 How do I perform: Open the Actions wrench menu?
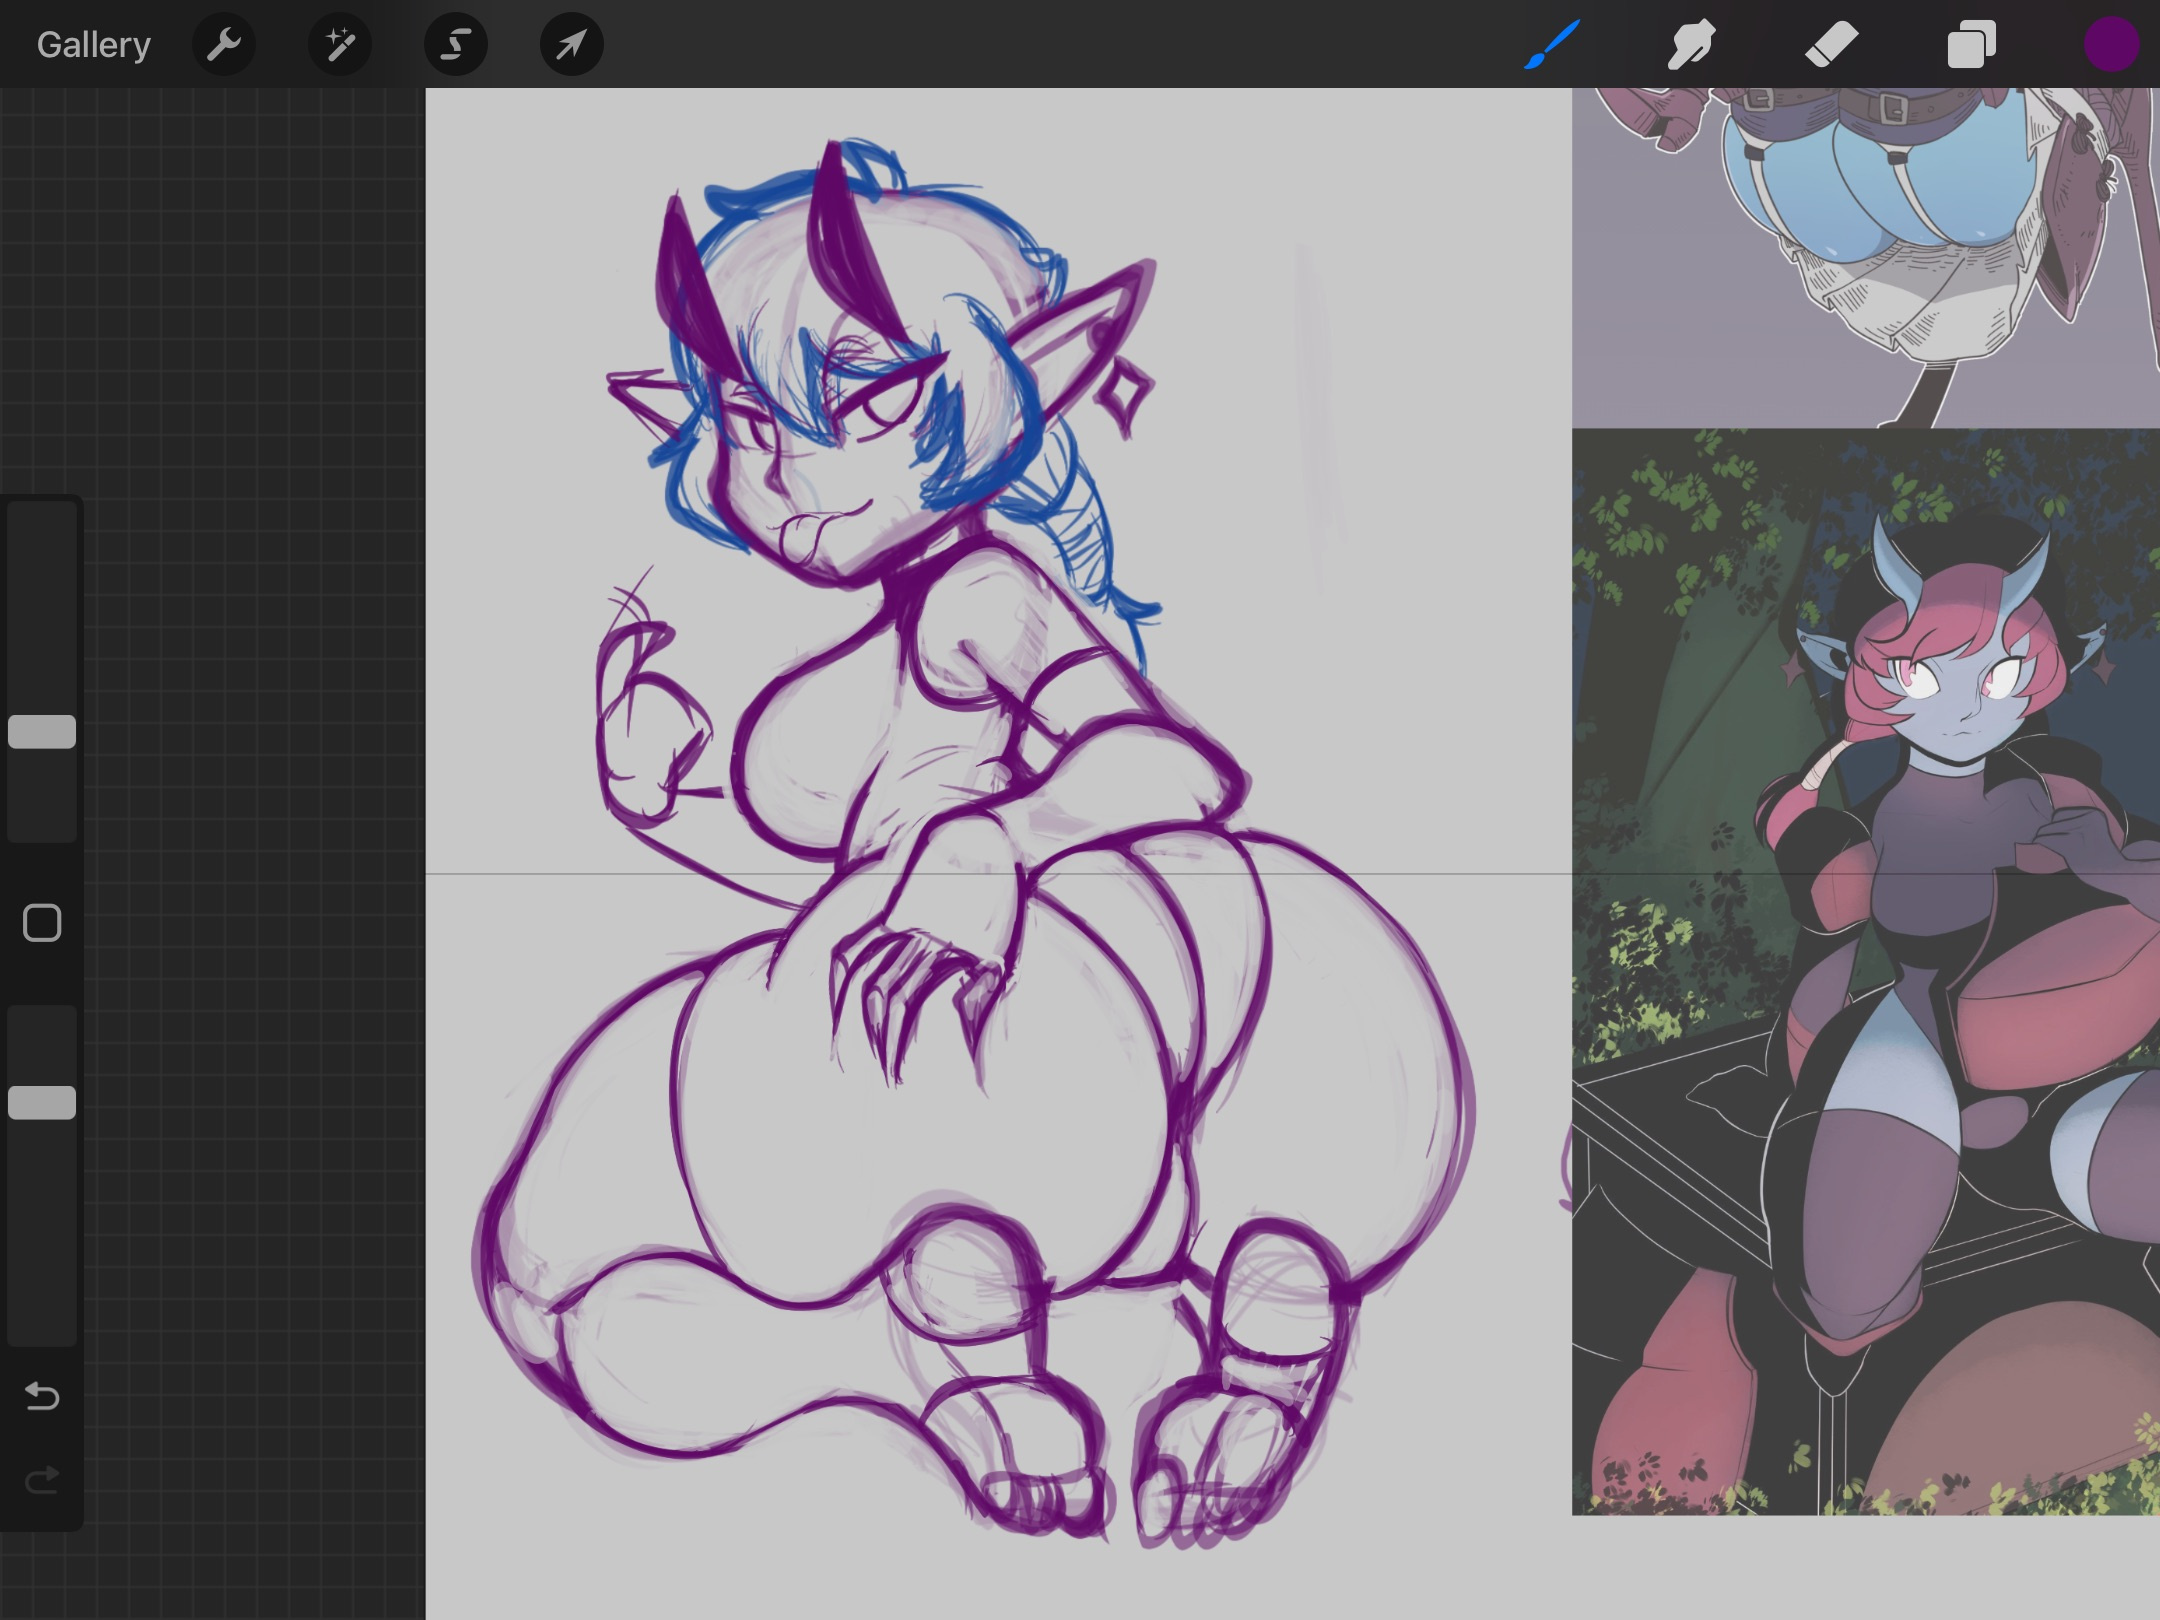[224, 45]
